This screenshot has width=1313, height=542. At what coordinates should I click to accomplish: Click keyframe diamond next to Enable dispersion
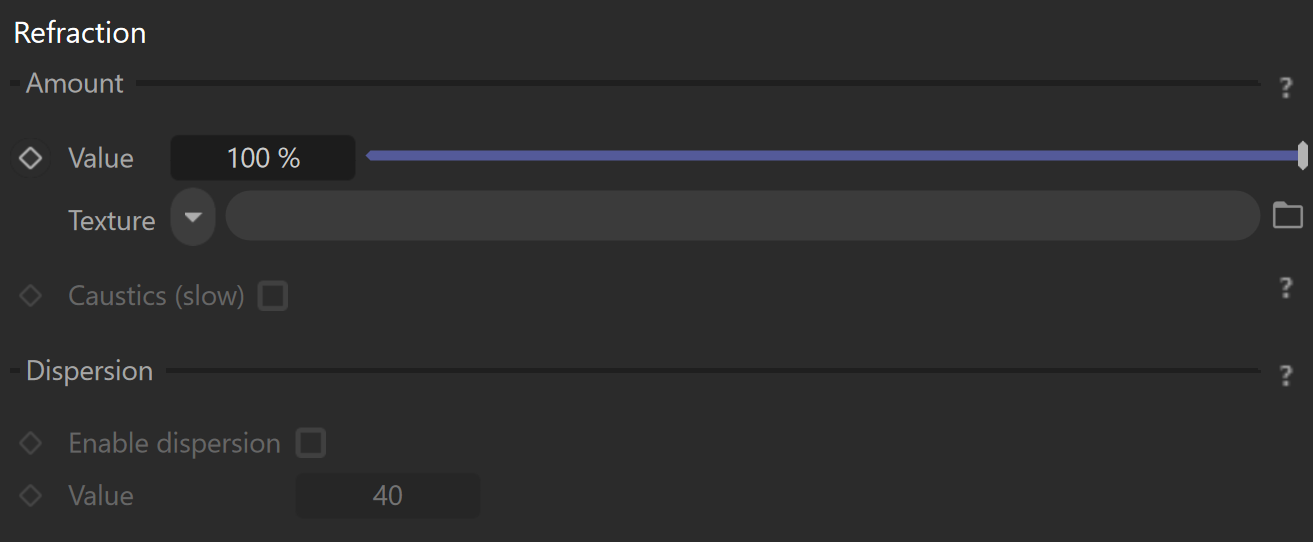30,443
